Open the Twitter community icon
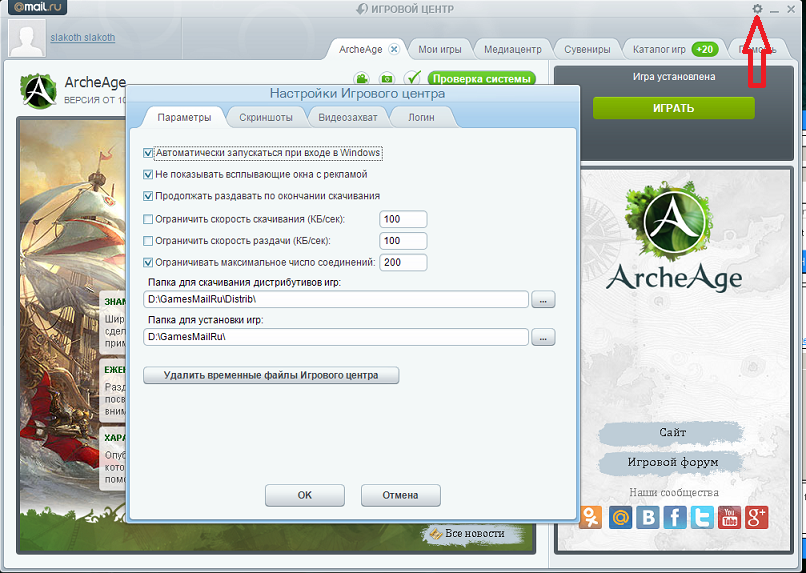 click(x=702, y=517)
